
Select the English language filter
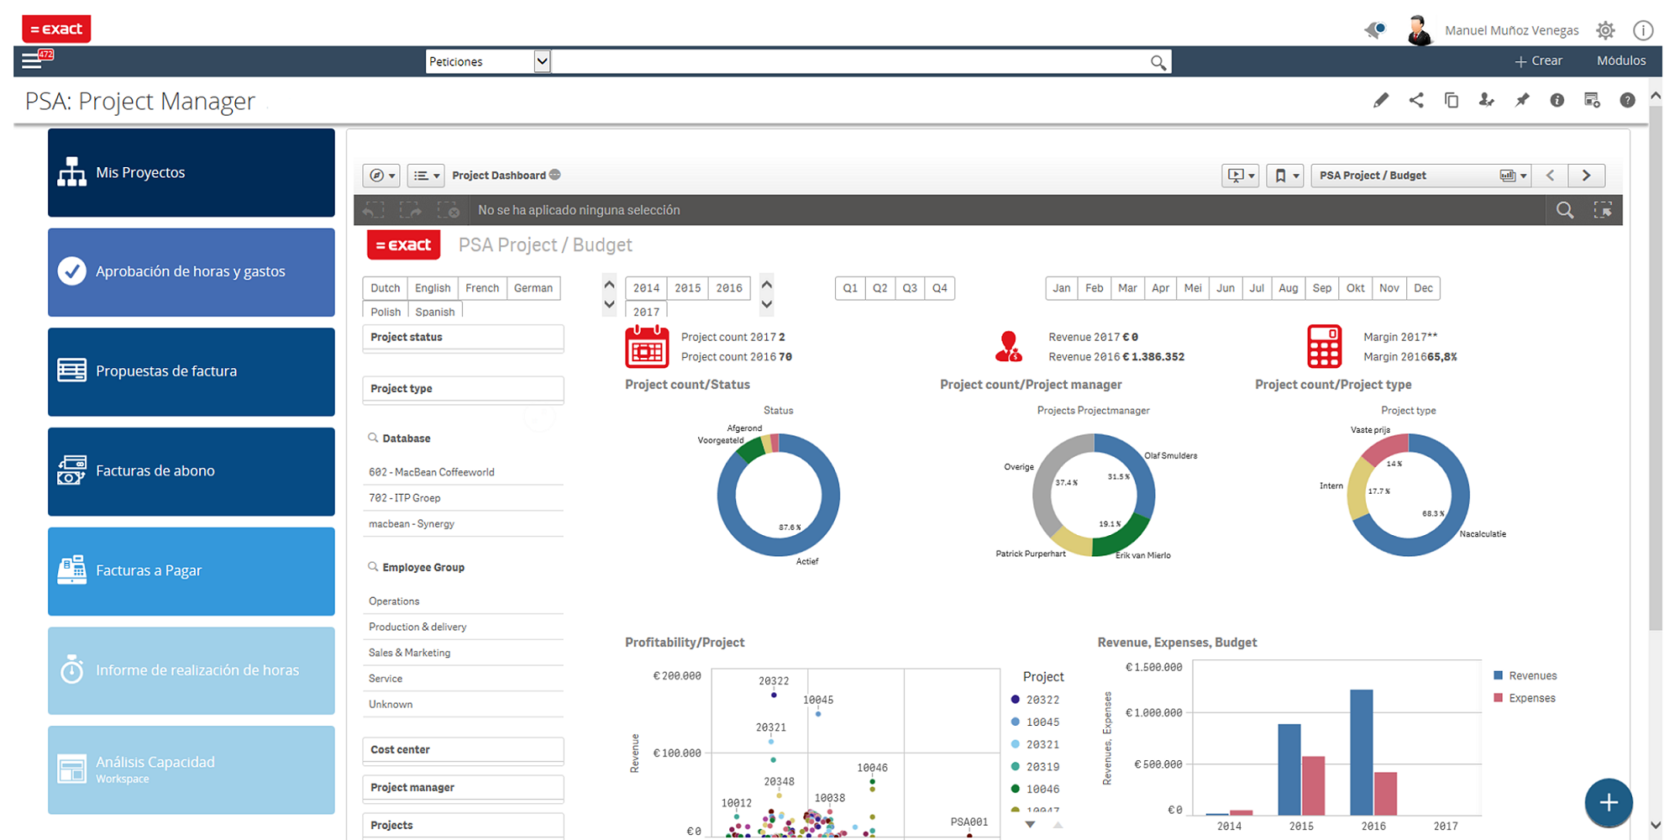(x=432, y=288)
